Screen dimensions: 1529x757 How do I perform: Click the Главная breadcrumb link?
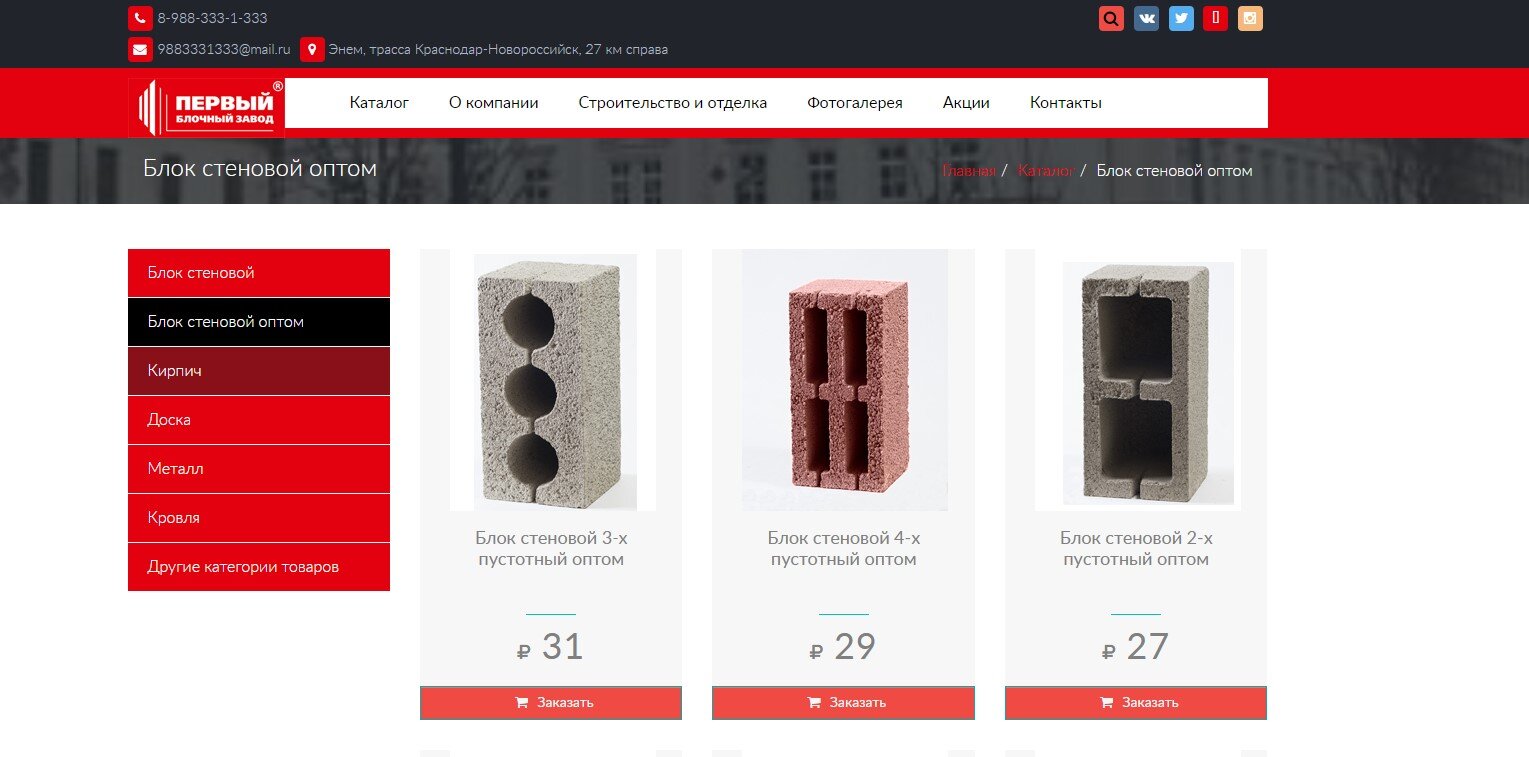(x=969, y=171)
